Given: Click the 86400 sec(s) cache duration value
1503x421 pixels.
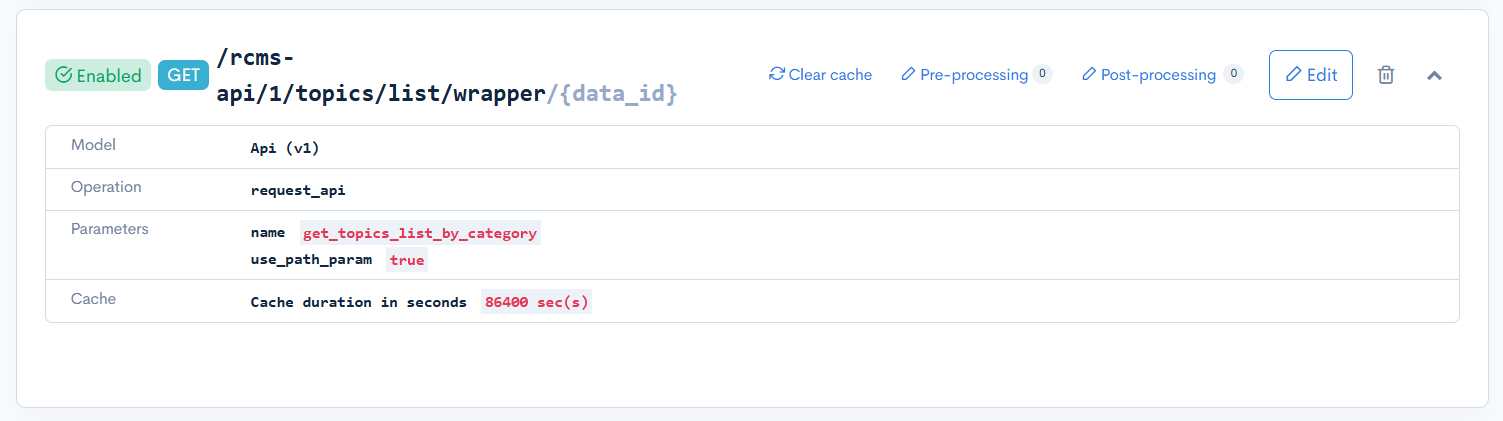Looking at the screenshot, I should point(536,302).
